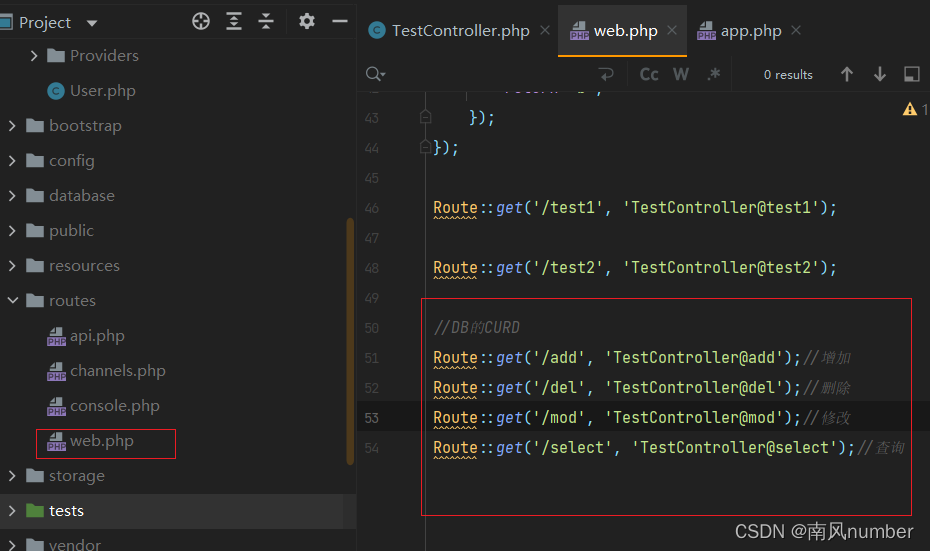Click the fold marker on line 43

[425, 117]
